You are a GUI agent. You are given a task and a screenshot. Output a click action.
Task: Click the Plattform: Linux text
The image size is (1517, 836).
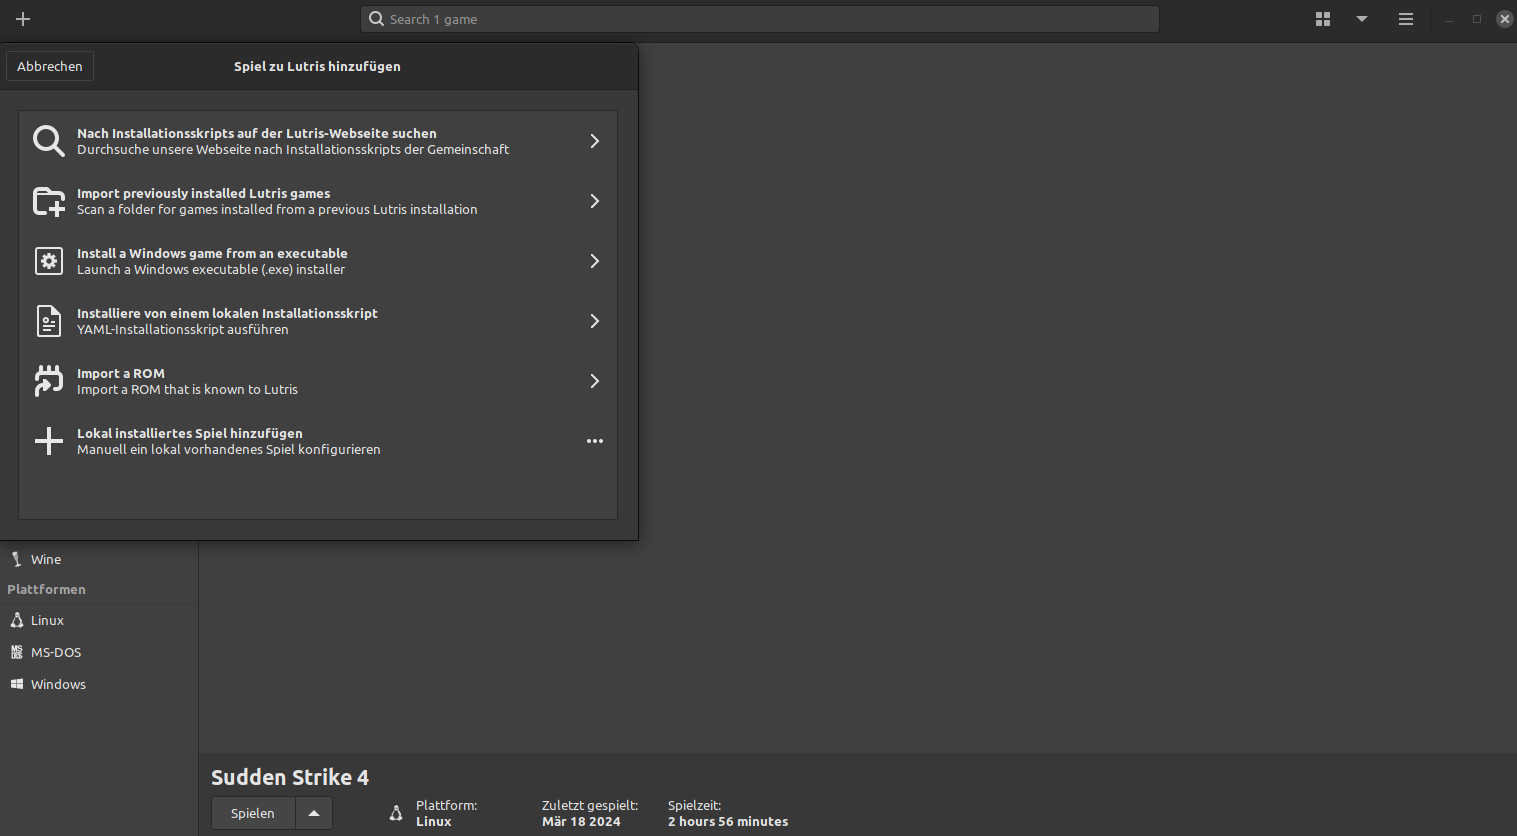click(x=446, y=813)
